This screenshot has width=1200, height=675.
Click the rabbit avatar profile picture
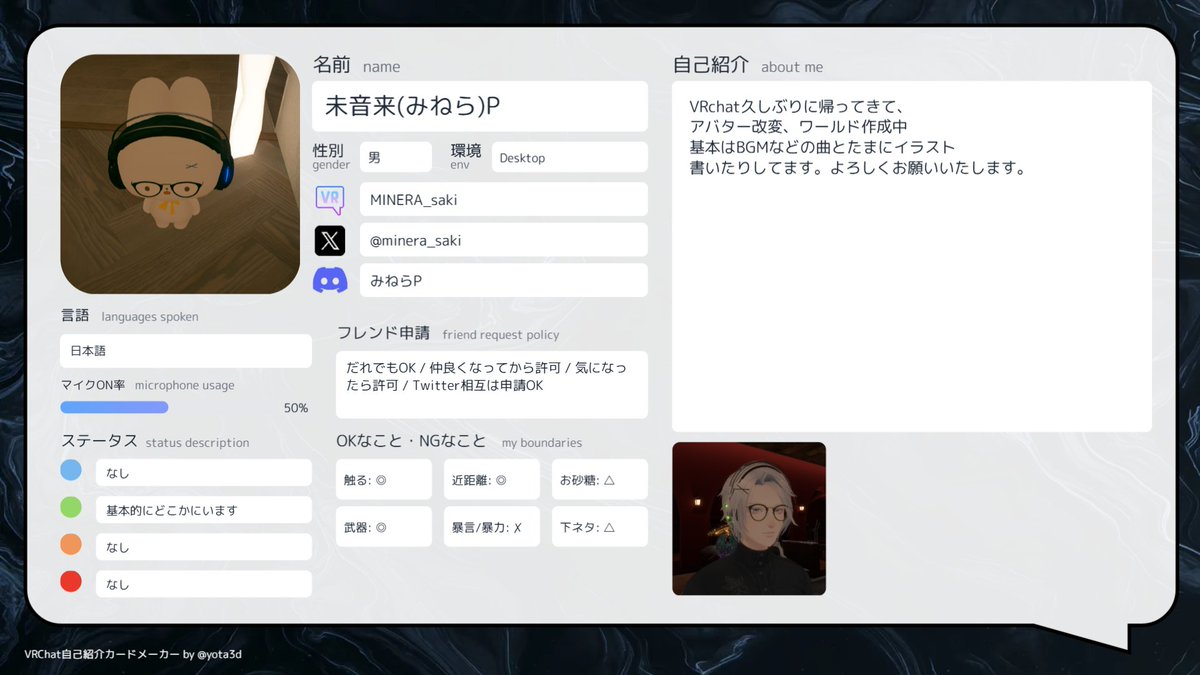180,174
